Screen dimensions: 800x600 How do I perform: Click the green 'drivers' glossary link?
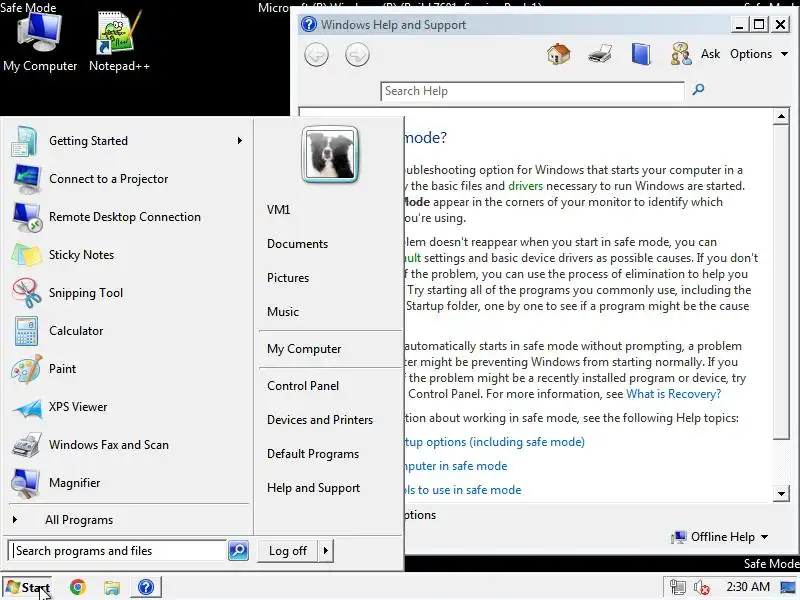(526, 186)
